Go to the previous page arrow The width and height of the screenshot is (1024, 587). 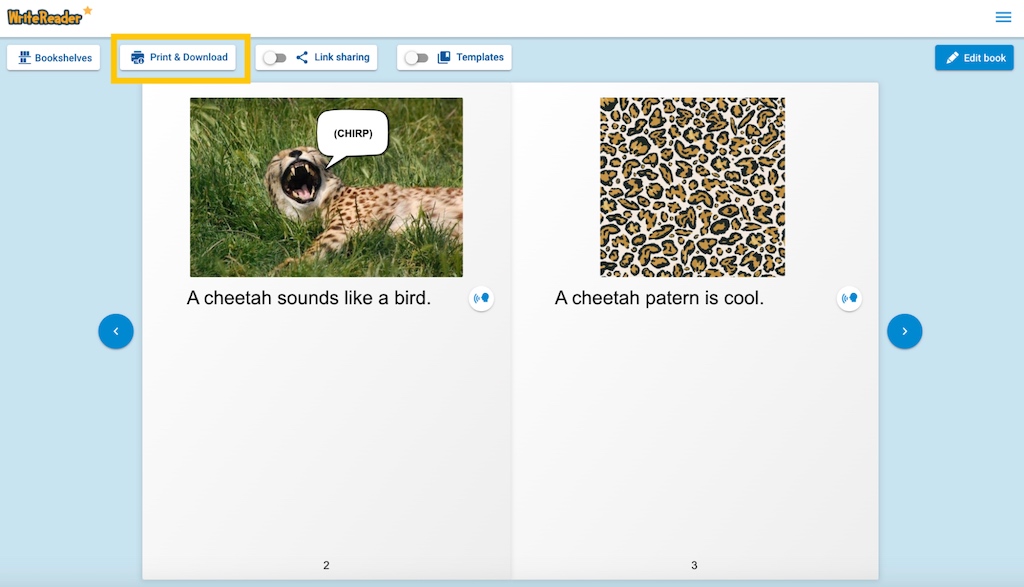click(x=116, y=331)
